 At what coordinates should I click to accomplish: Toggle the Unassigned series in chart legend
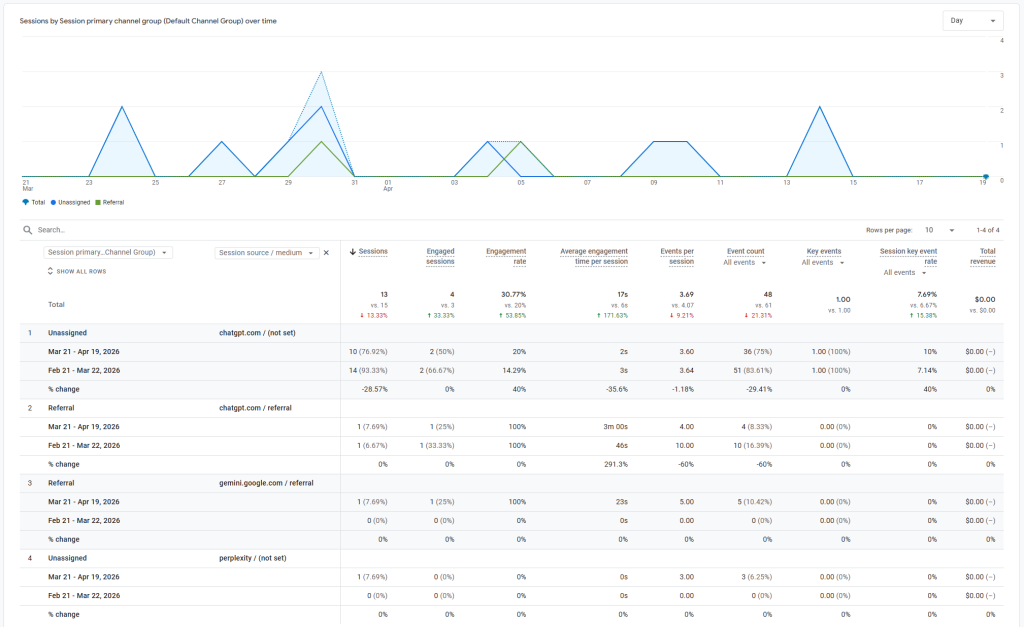point(71,202)
